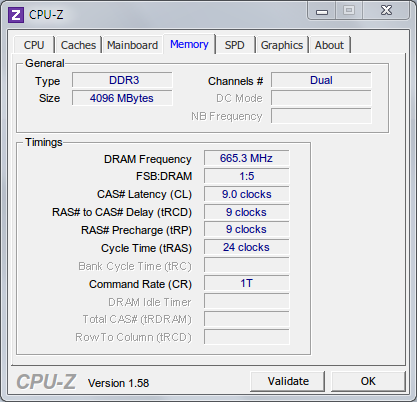Switch to the CPU tab

(34, 45)
